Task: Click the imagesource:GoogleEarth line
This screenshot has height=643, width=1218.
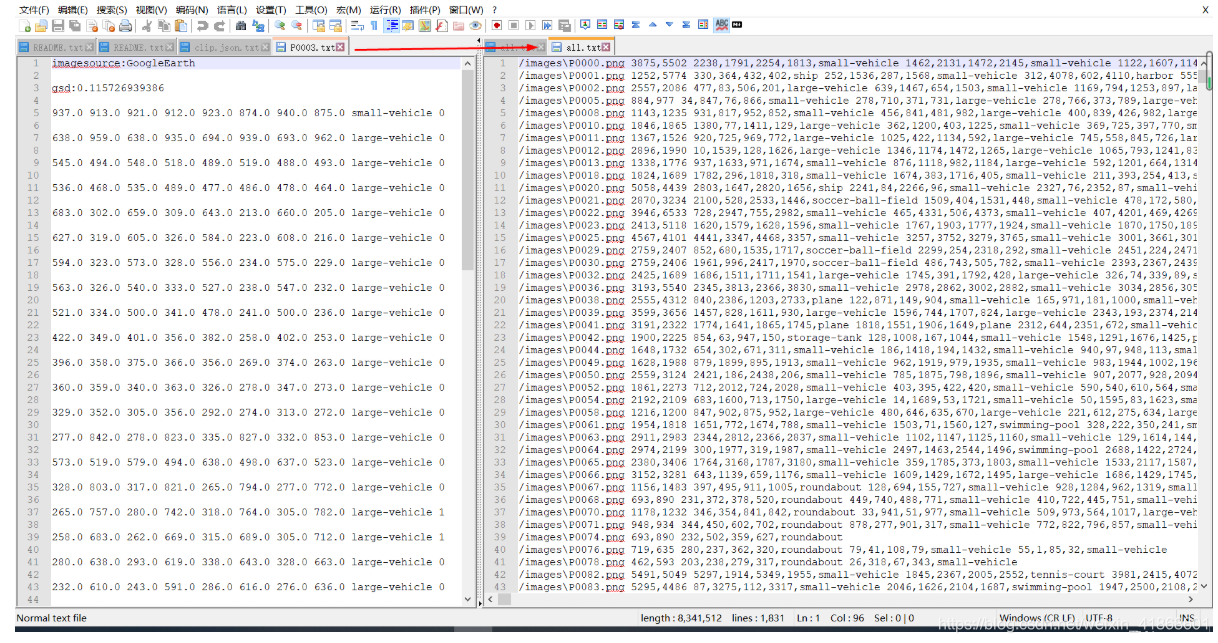Action: click(124, 63)
